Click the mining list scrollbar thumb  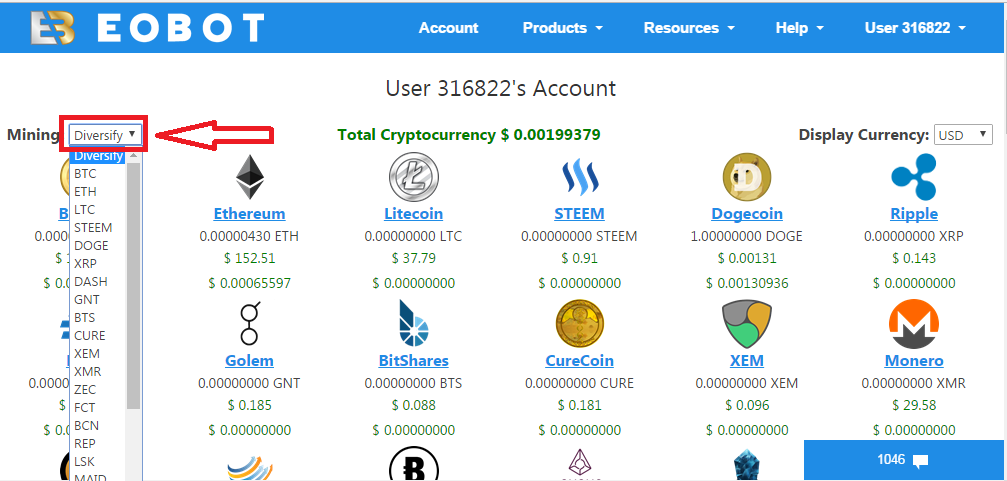134,285
